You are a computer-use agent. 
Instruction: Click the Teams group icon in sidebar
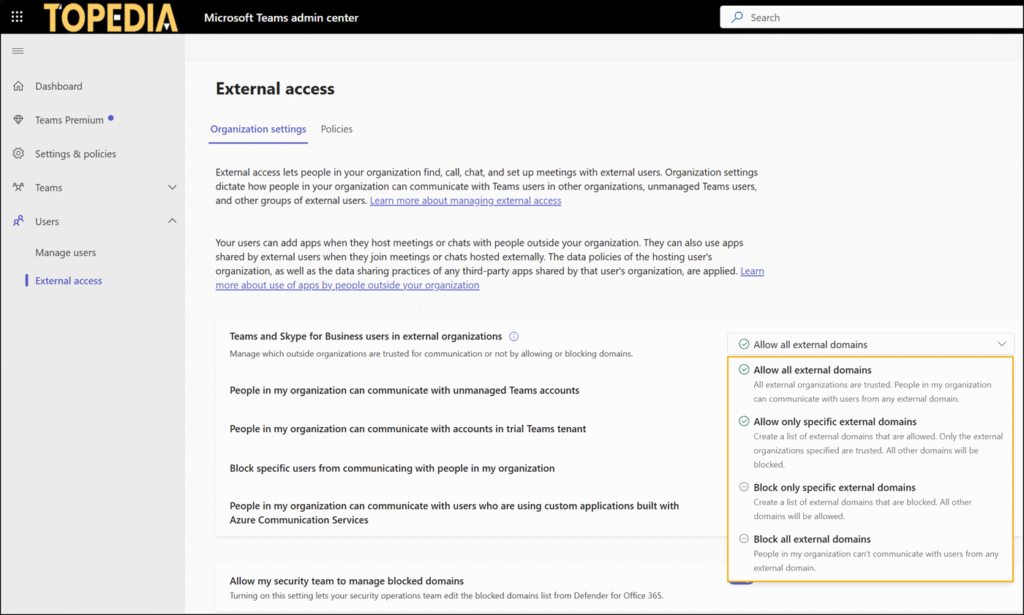click(18, 188)
